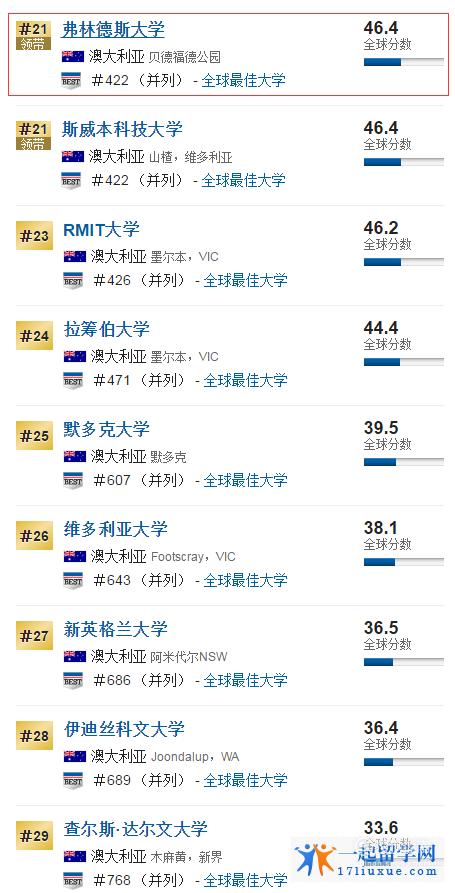Click the Australian flag beside 伊迪丝科文大学
Screen dimensions: 455x893
pos(75,756)
